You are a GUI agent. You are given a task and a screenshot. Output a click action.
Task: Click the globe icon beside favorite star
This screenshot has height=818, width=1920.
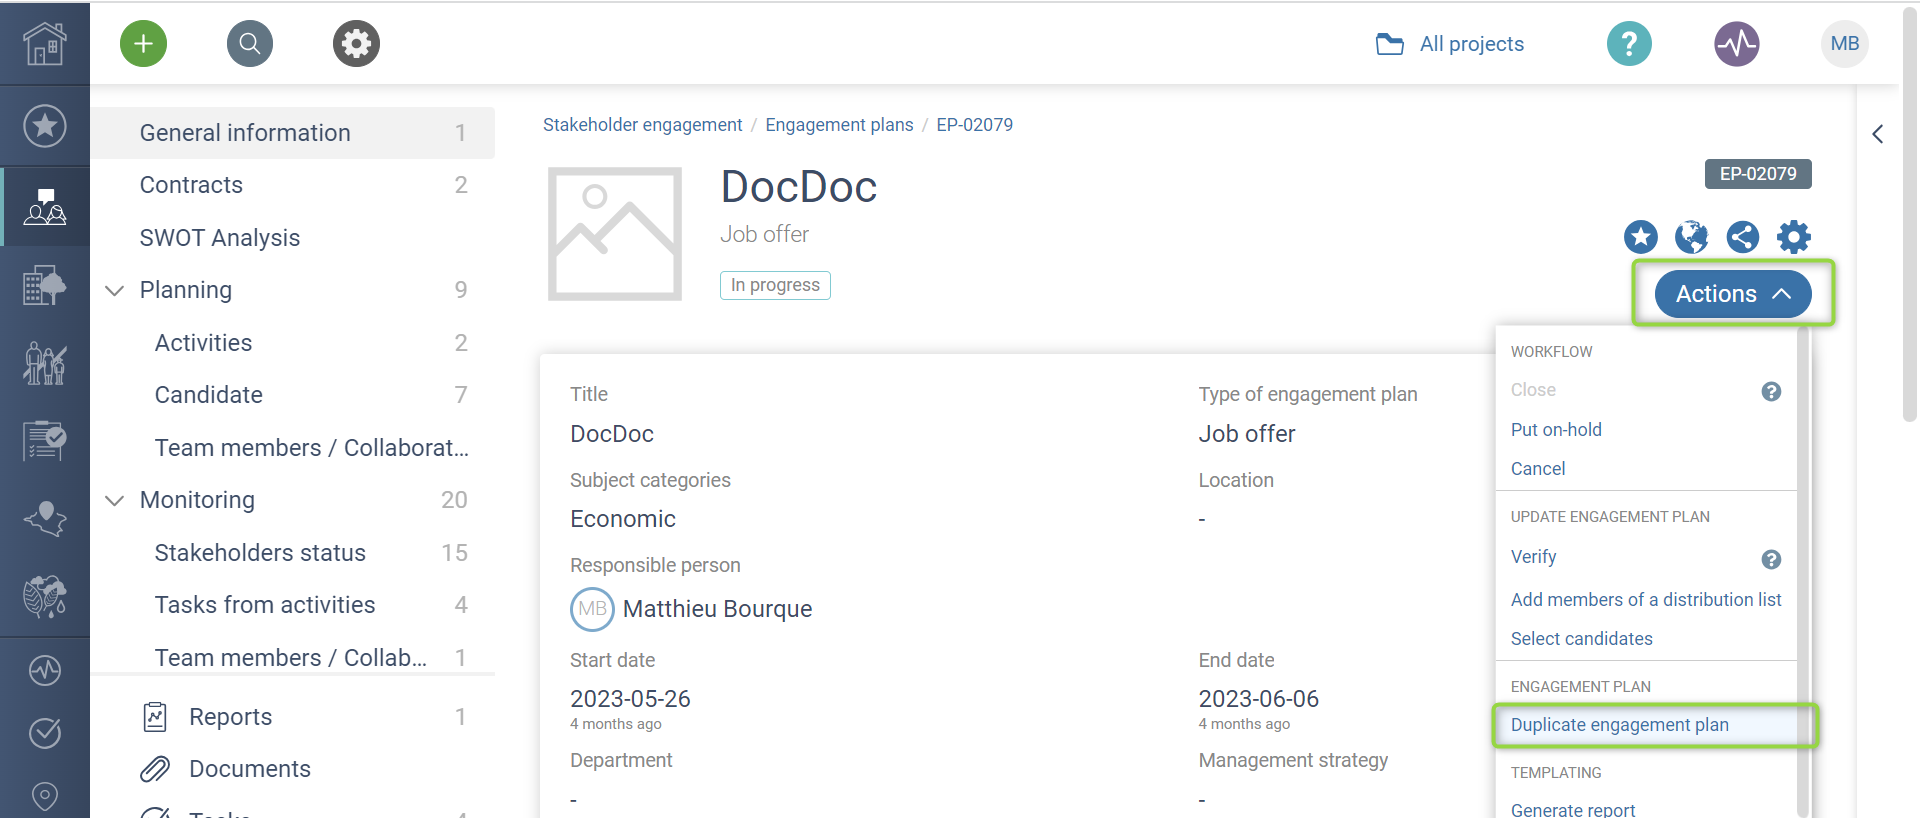pyautogui.click(x=1691, y=237)
